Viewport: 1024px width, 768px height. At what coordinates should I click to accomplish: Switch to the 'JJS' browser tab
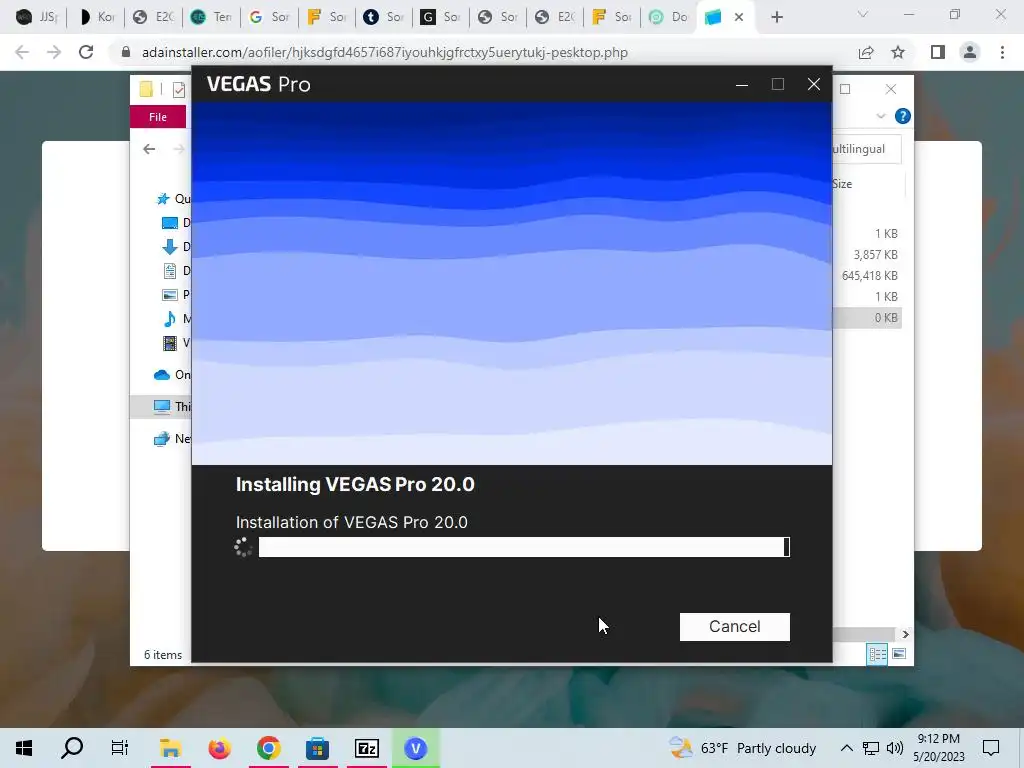[37, 17]
